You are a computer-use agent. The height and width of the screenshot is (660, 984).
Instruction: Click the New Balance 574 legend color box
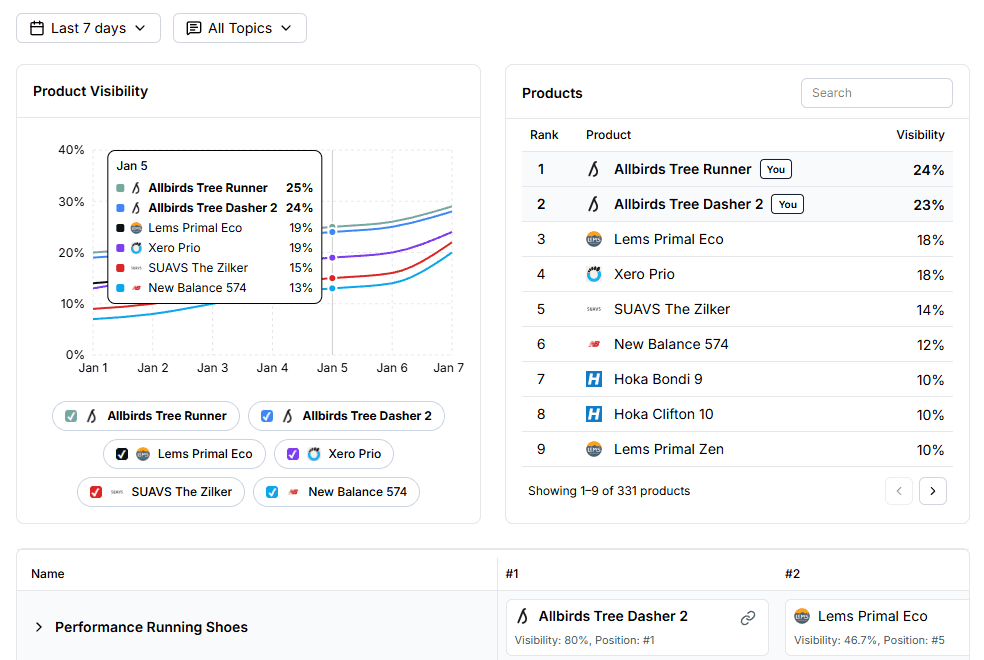(x=272, y=492)
